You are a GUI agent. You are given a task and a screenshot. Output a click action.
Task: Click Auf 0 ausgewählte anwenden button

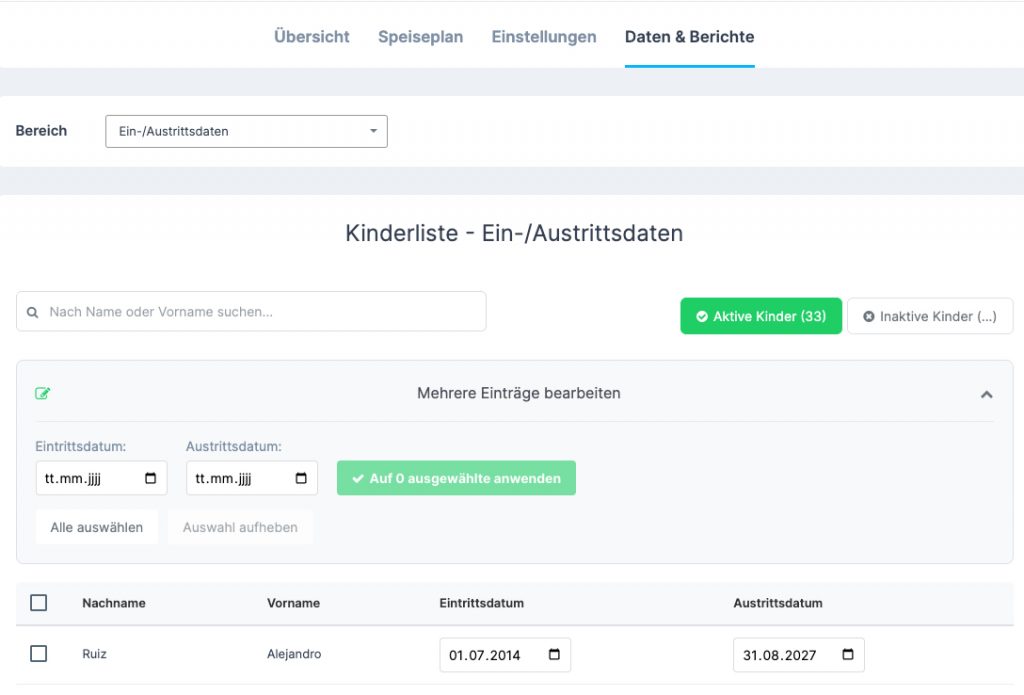[456, 478]
